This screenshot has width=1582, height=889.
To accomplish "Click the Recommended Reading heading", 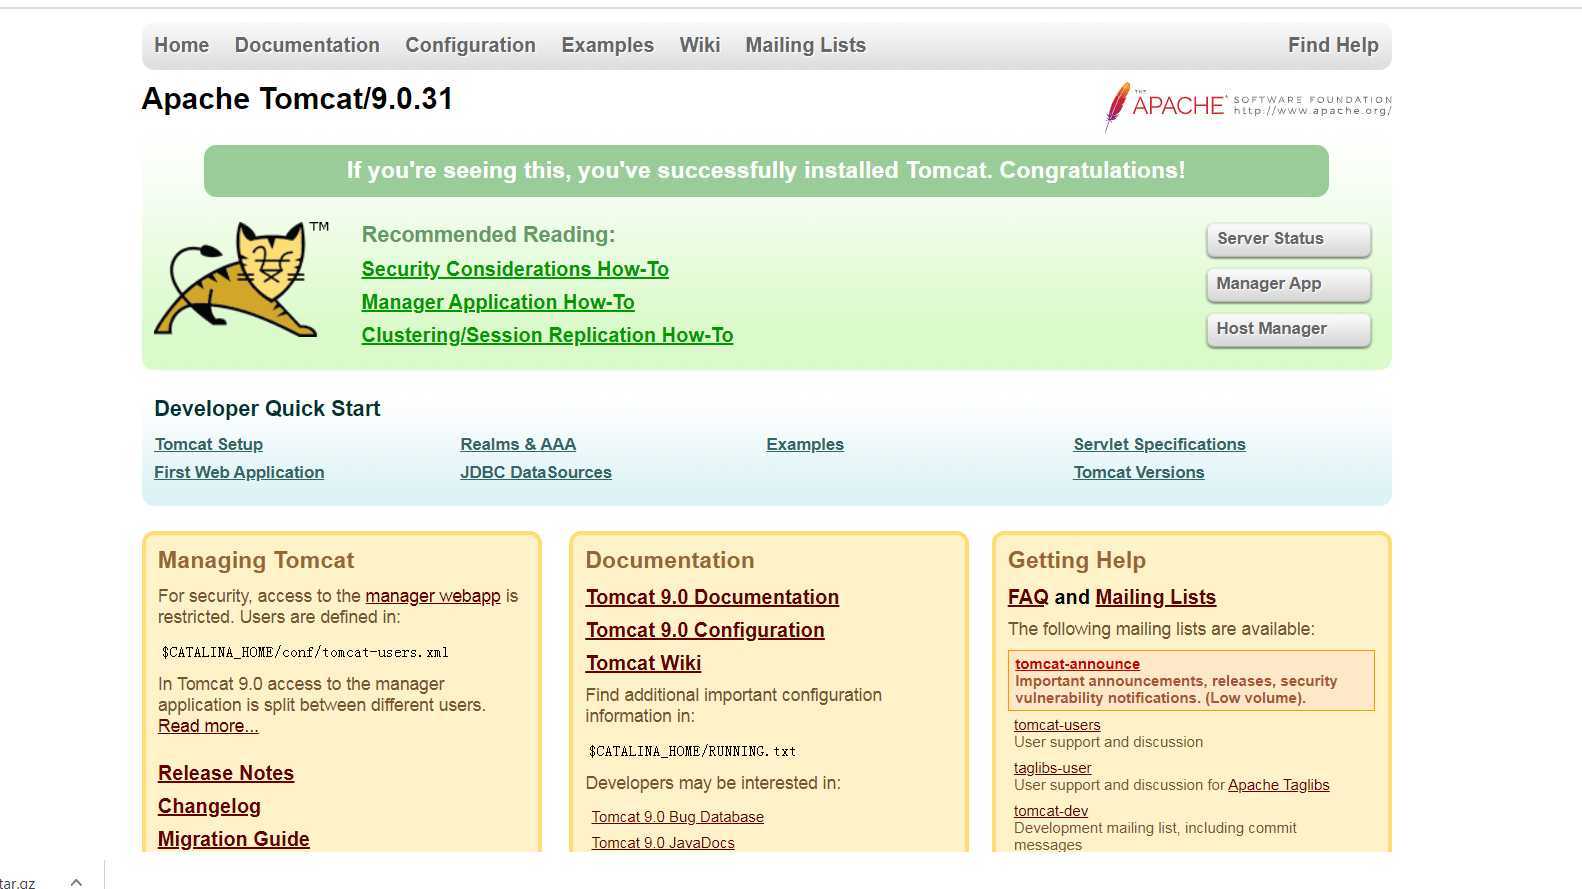I will [x=488, y=234].
